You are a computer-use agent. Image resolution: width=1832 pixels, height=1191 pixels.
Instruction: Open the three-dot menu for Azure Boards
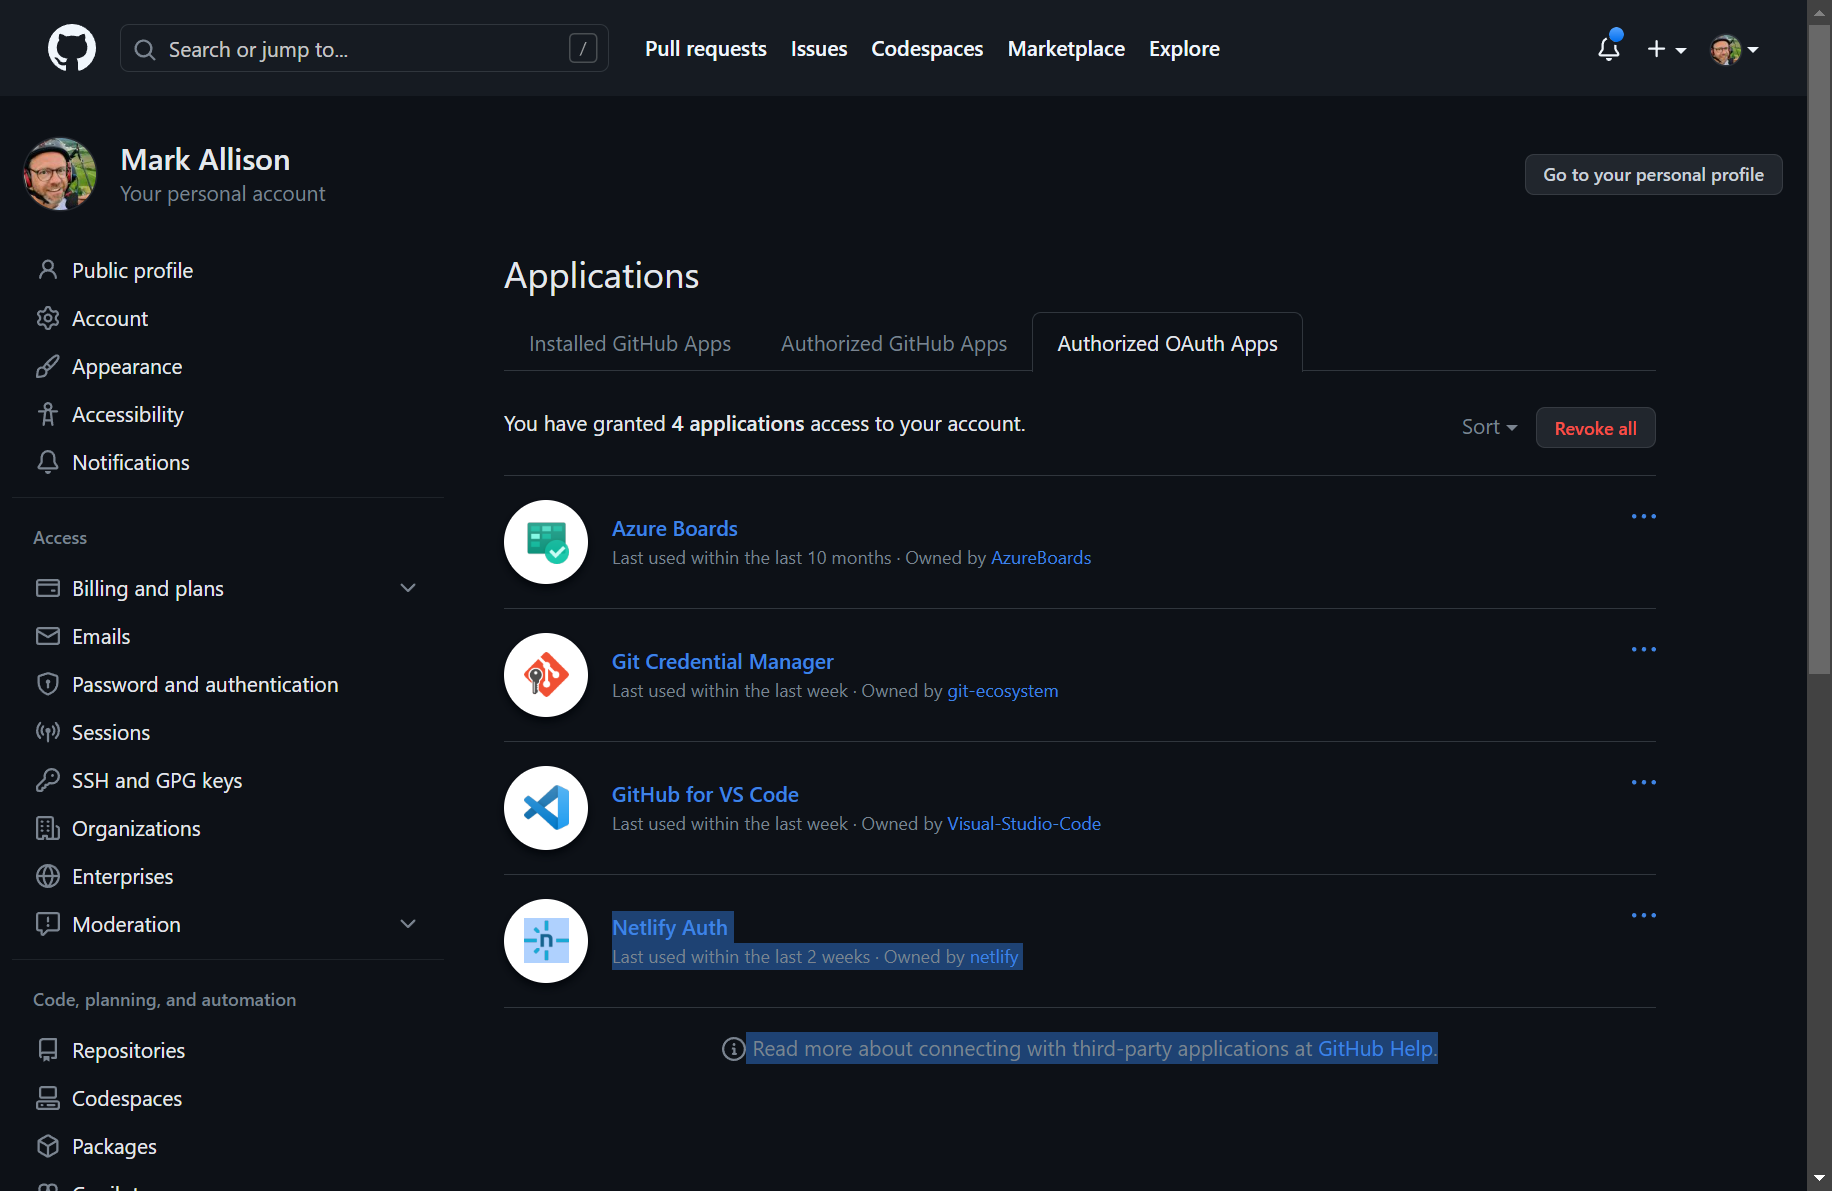point(1643,516)
